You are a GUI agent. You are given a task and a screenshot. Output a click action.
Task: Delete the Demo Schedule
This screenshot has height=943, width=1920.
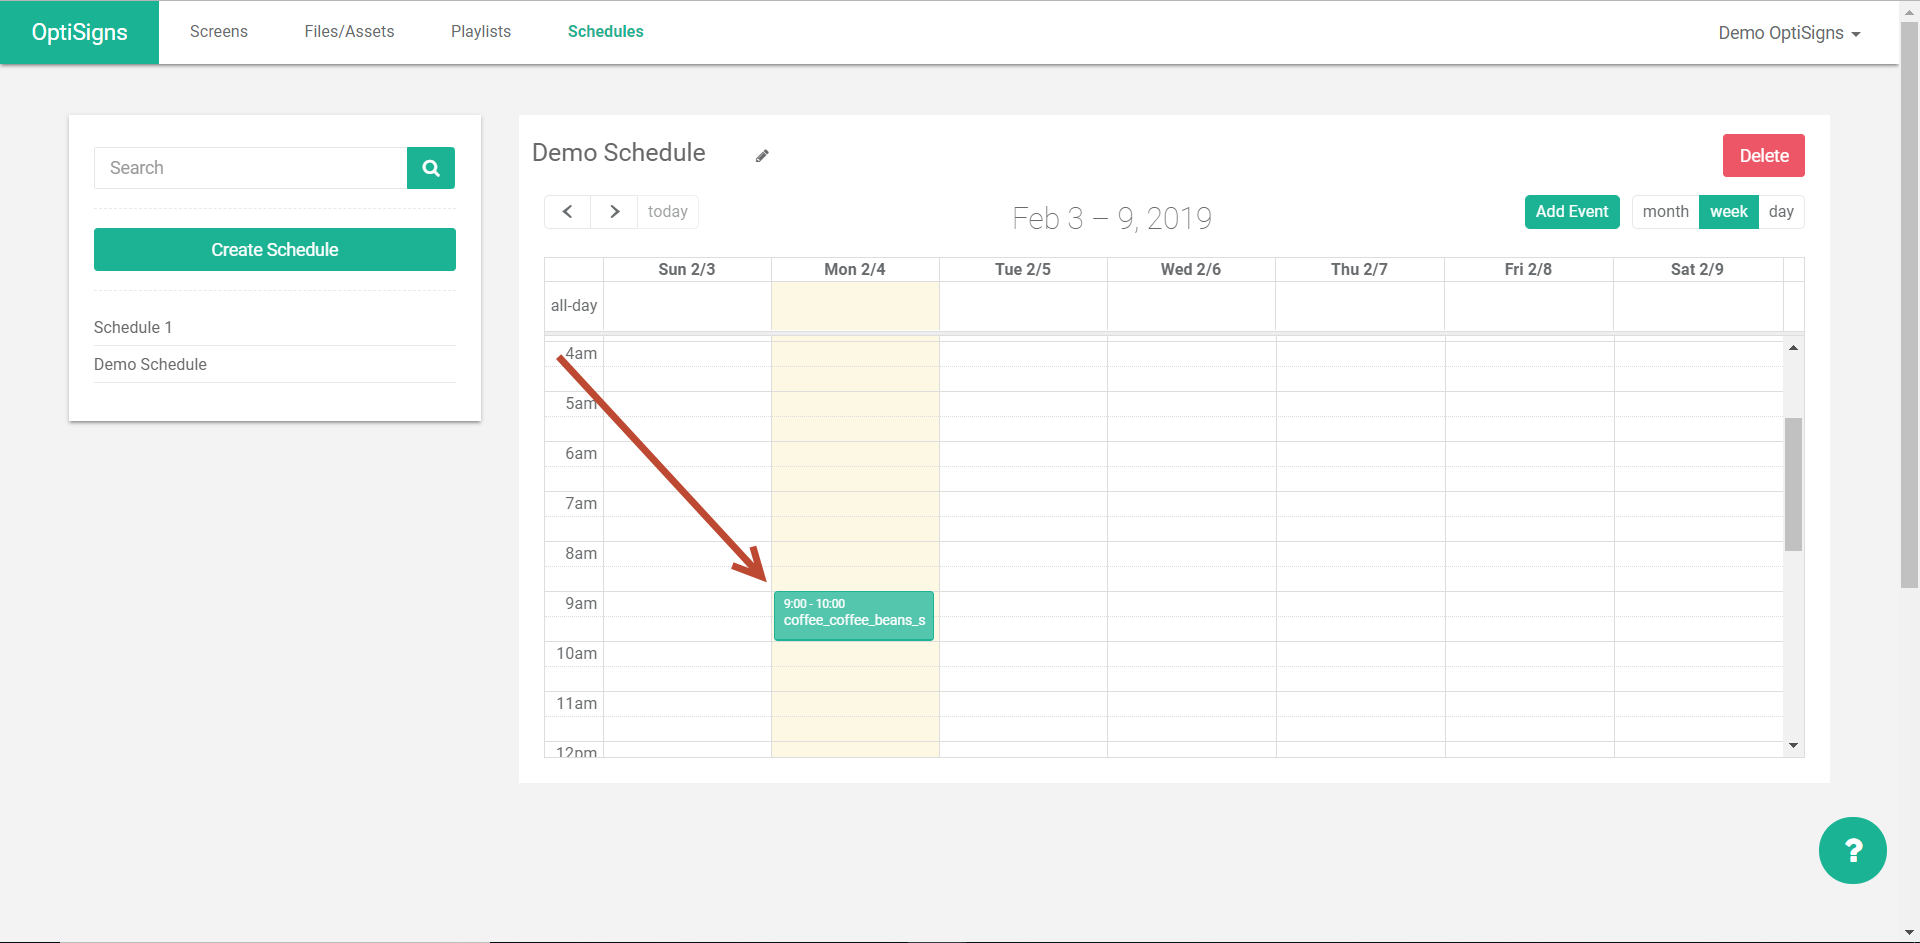pyautogui.click(x=1764, y=156)
